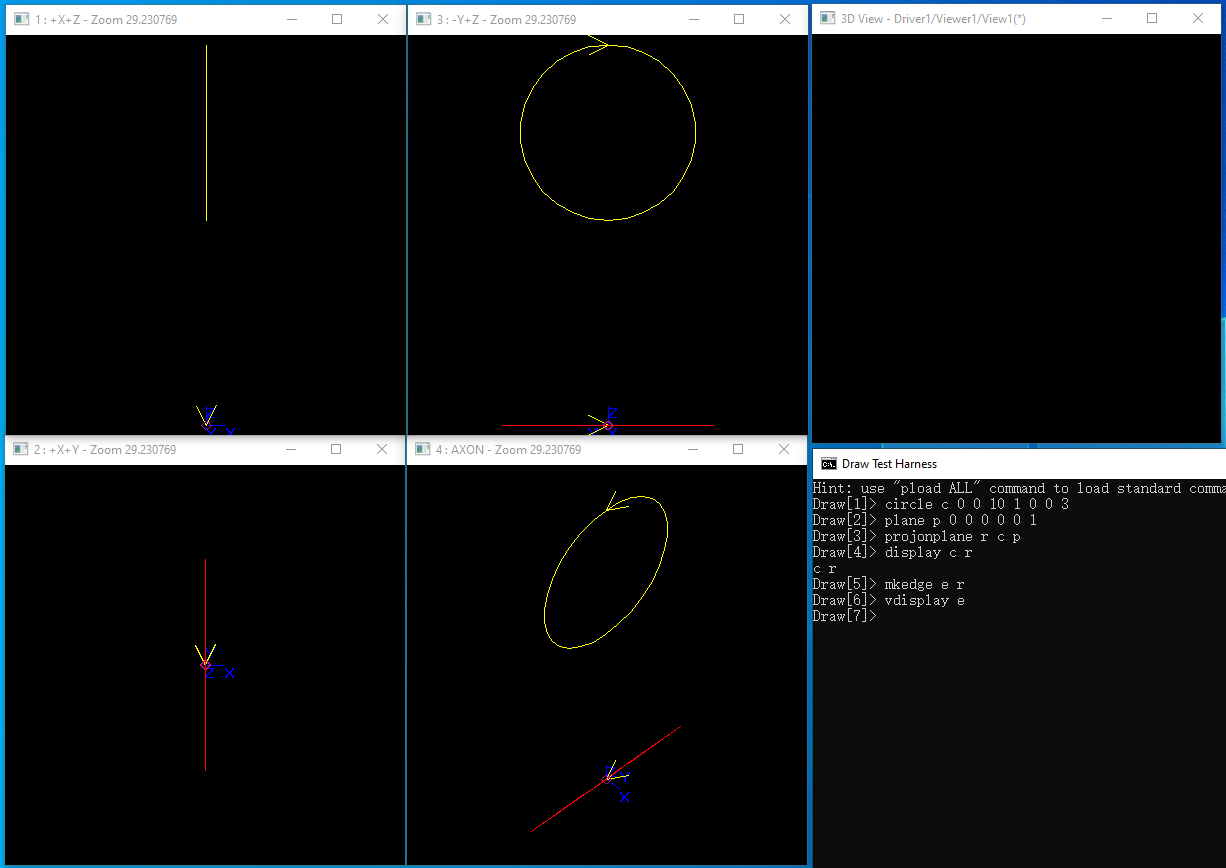Maximize the 4 : AXON view window
1226x868 pixels.
[738, 450]
